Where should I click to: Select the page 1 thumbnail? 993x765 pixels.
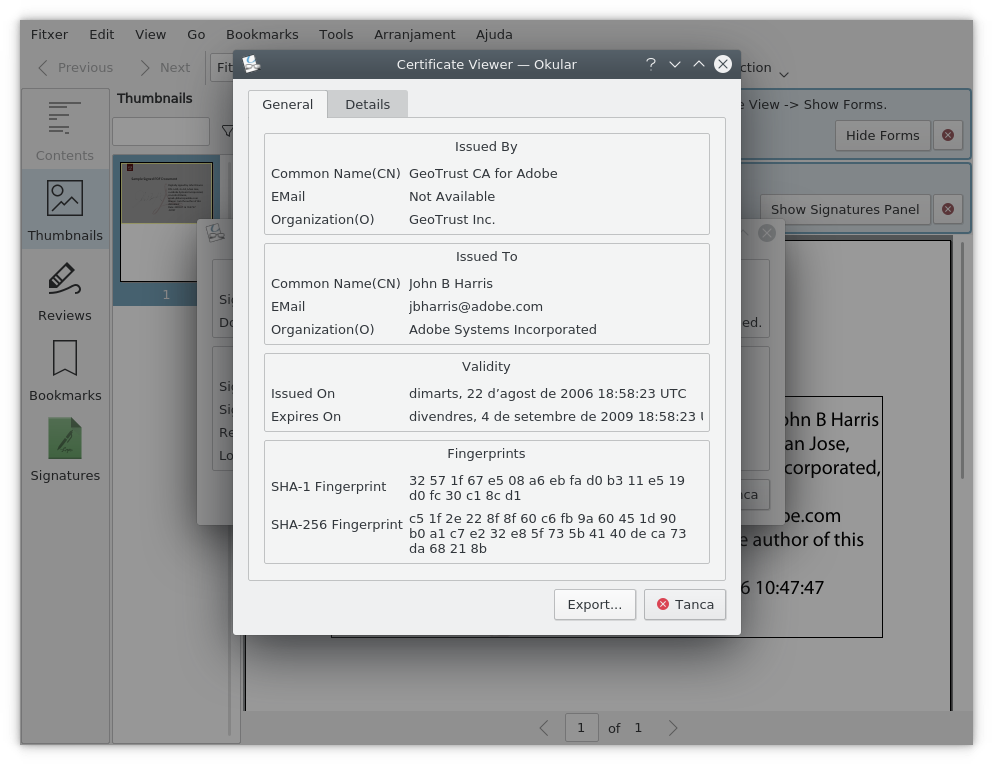click(x=167, y=222)
